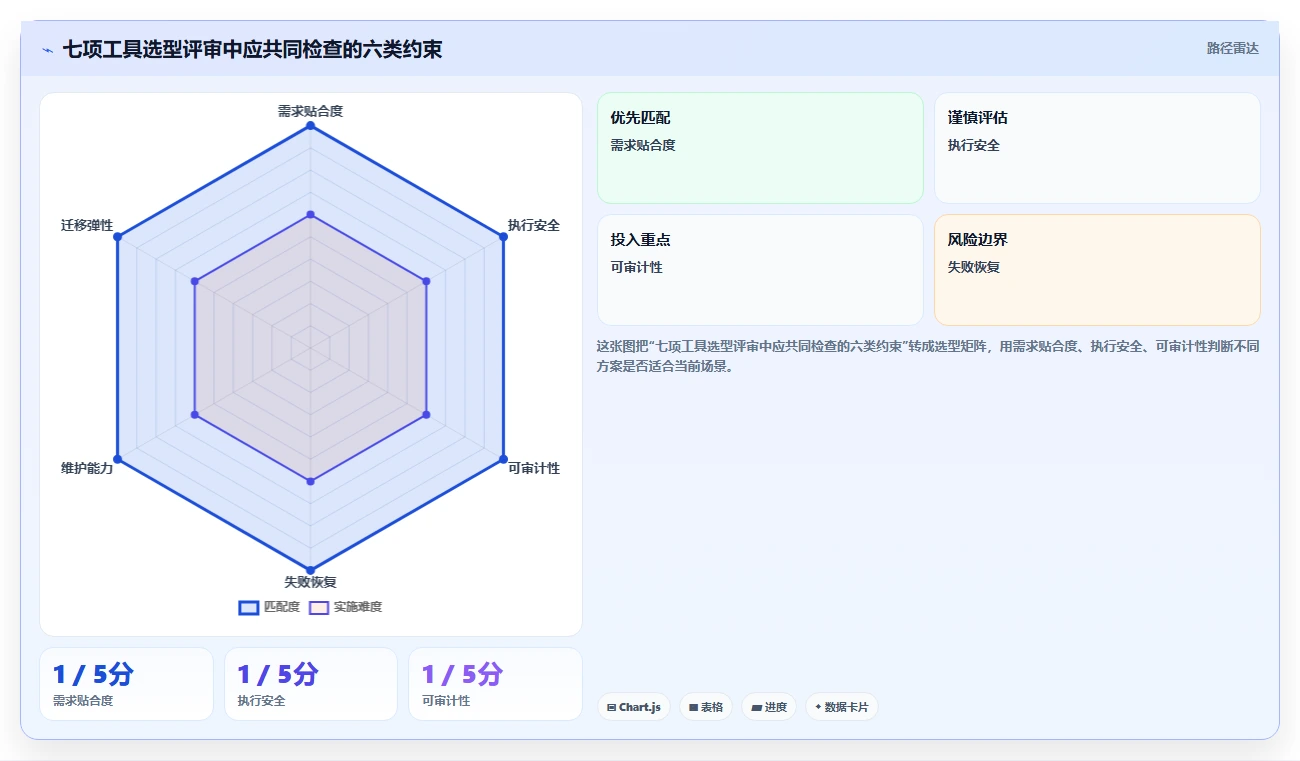The image size is (1300, 761).
Task: Click the 1 / 5分 可审计性 stat card
Action: click(495, 684)
